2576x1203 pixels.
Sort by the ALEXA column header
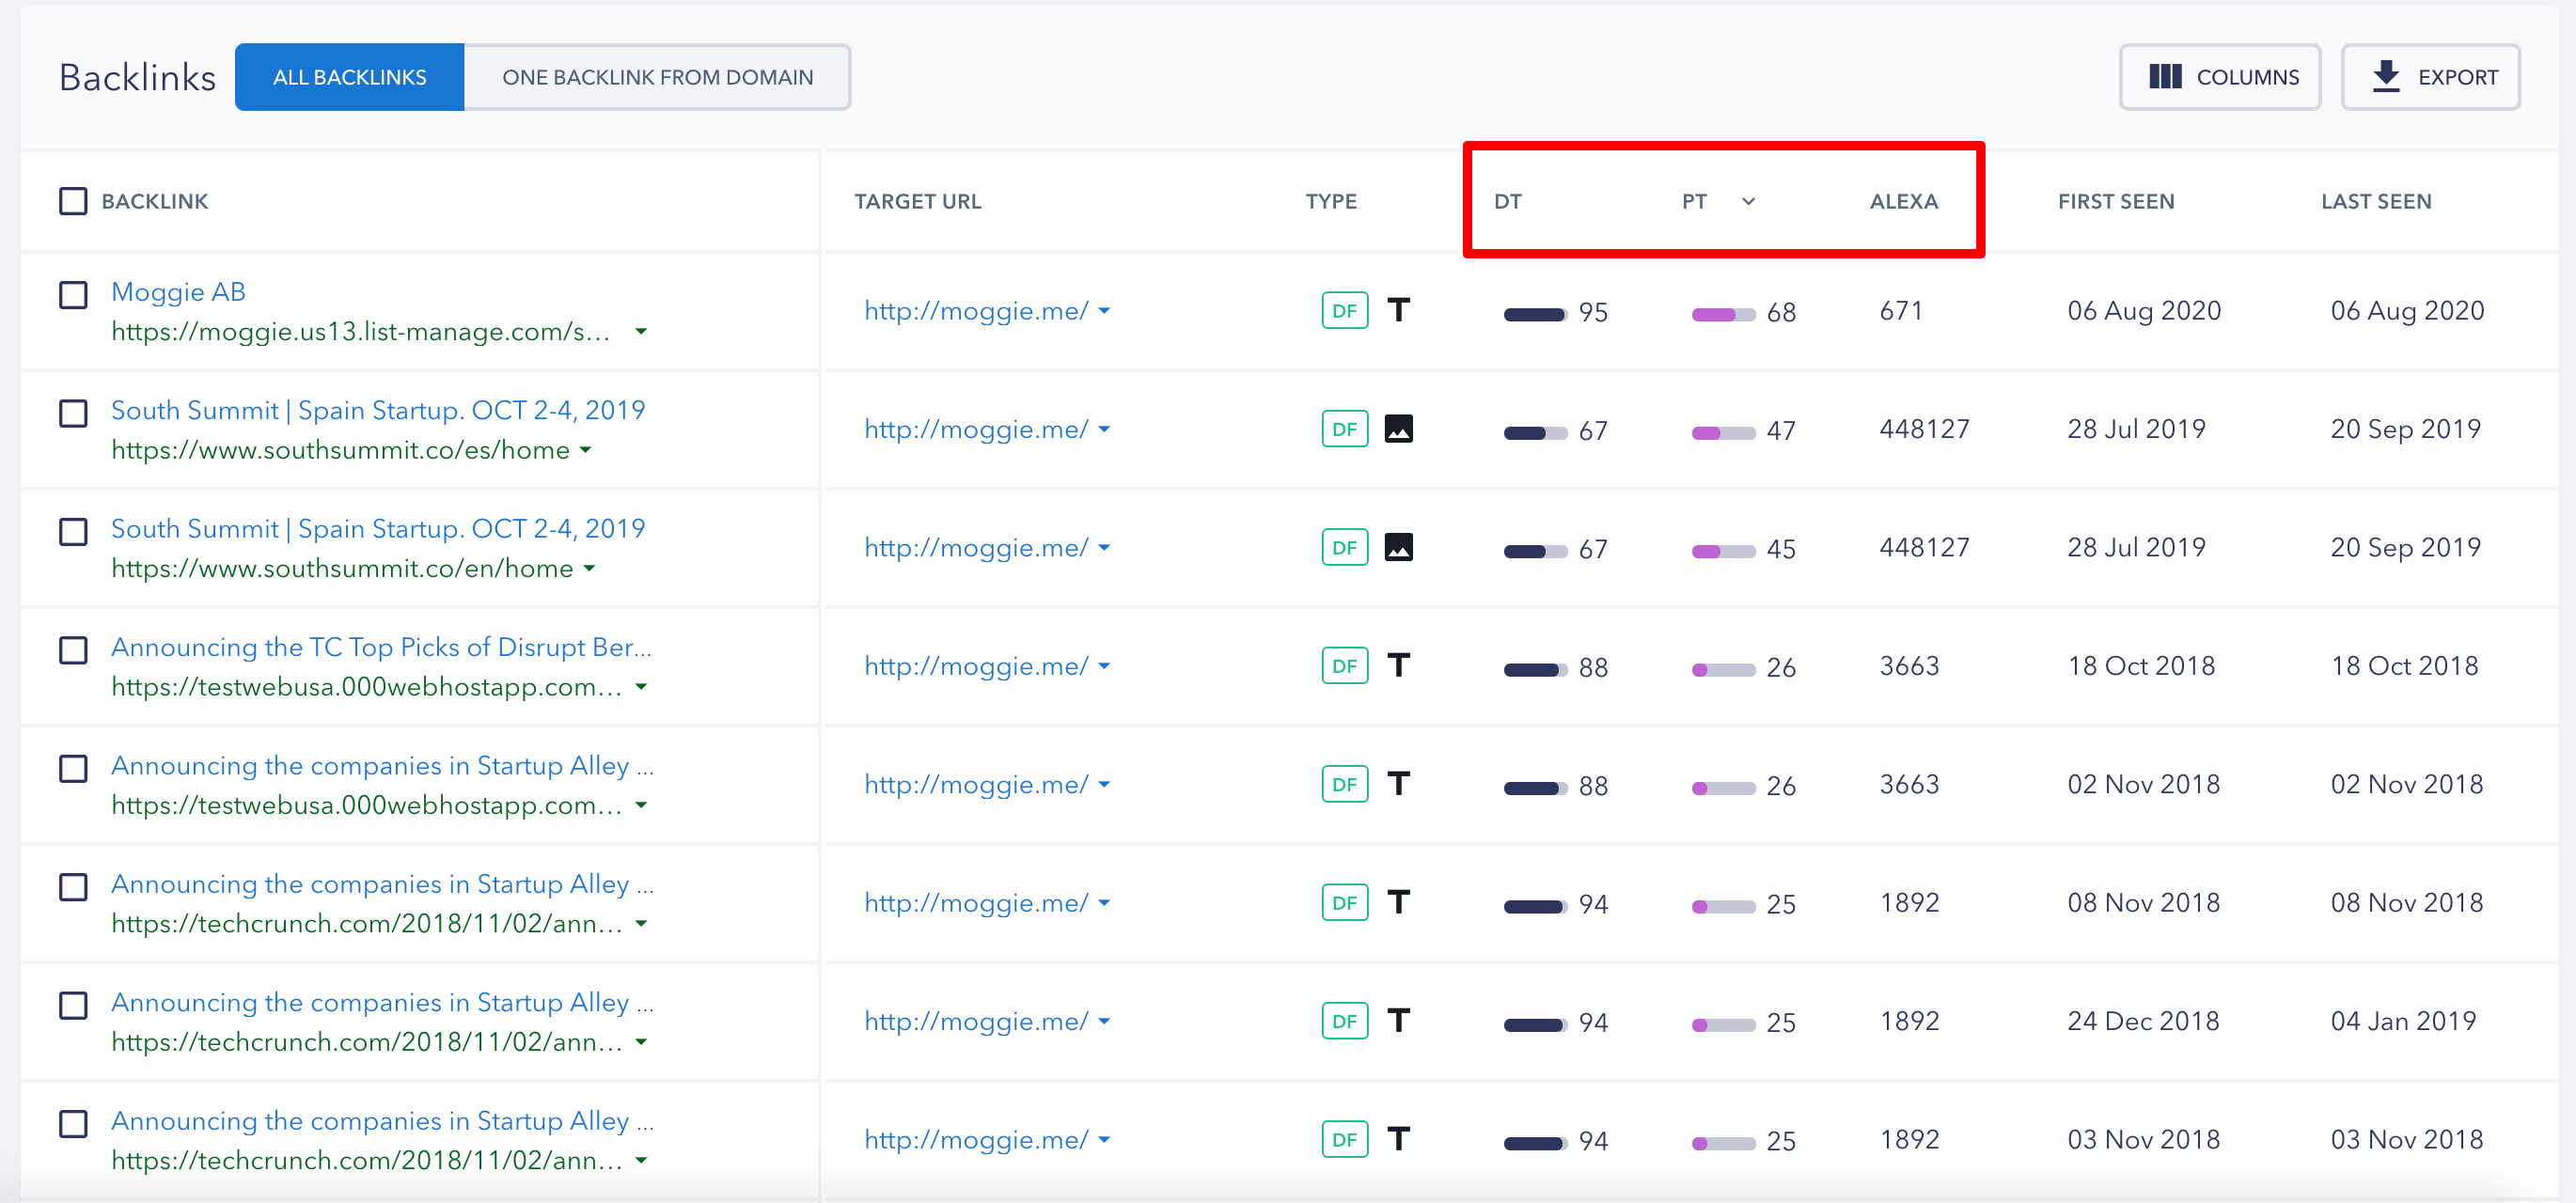tap(1903, 201)
